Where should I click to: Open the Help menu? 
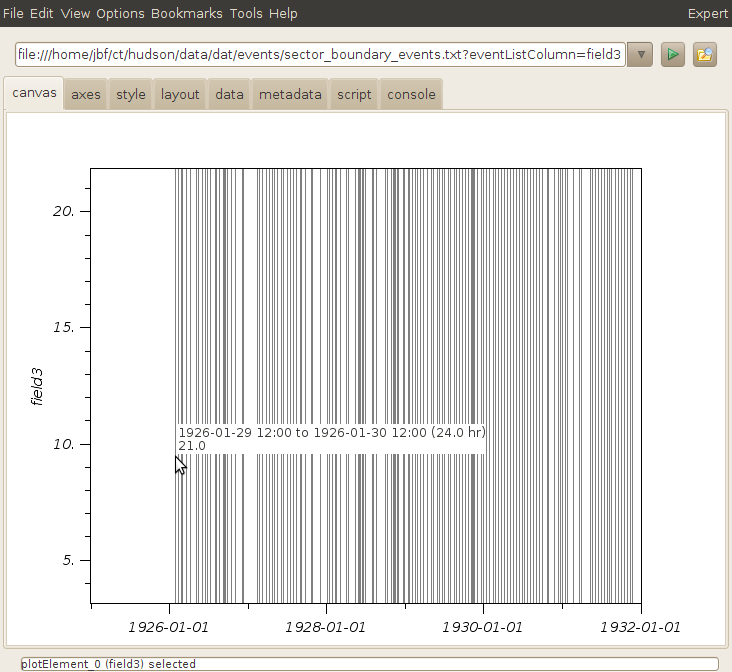[283, 13]
